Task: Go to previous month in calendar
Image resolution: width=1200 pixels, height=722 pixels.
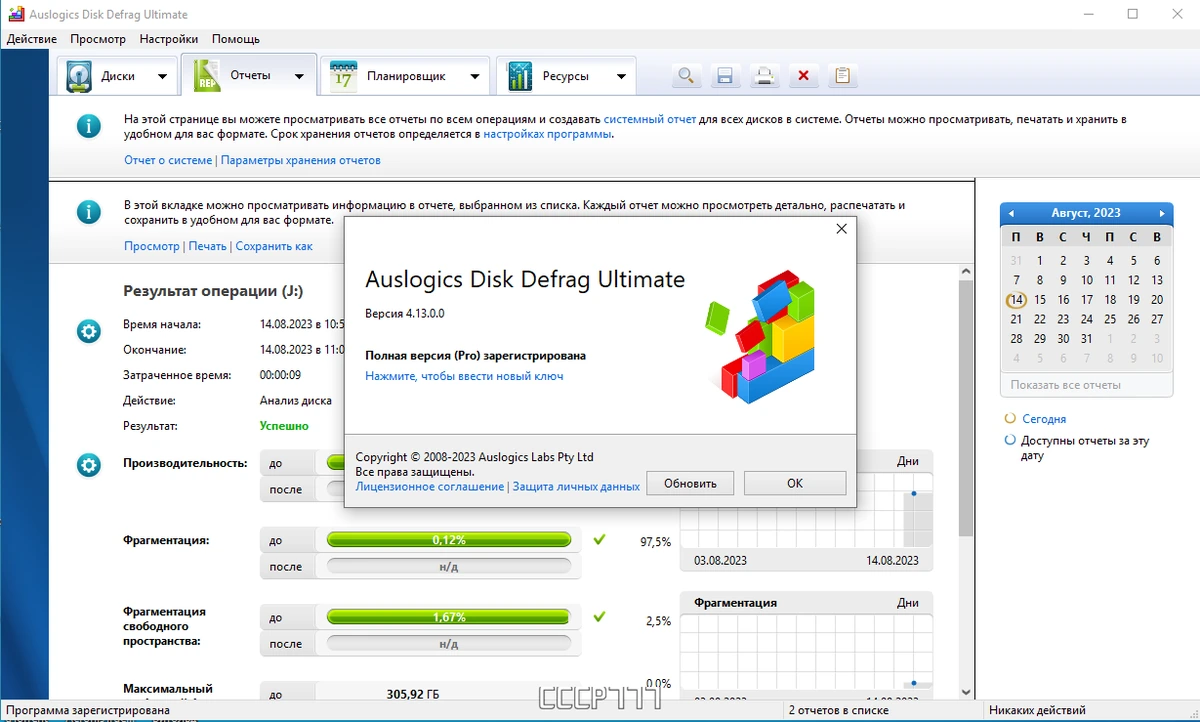Action: click(1011, 213)
